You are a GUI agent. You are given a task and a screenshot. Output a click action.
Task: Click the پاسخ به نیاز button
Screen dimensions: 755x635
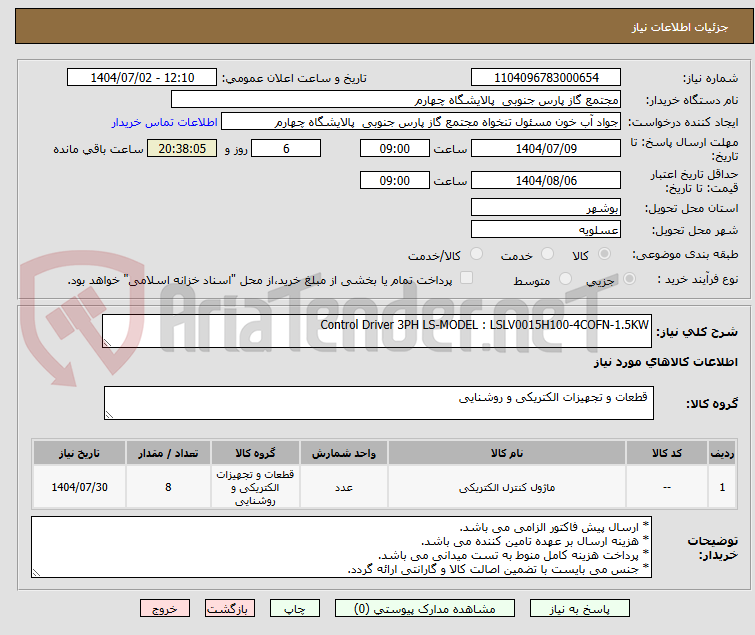[579, 609]
